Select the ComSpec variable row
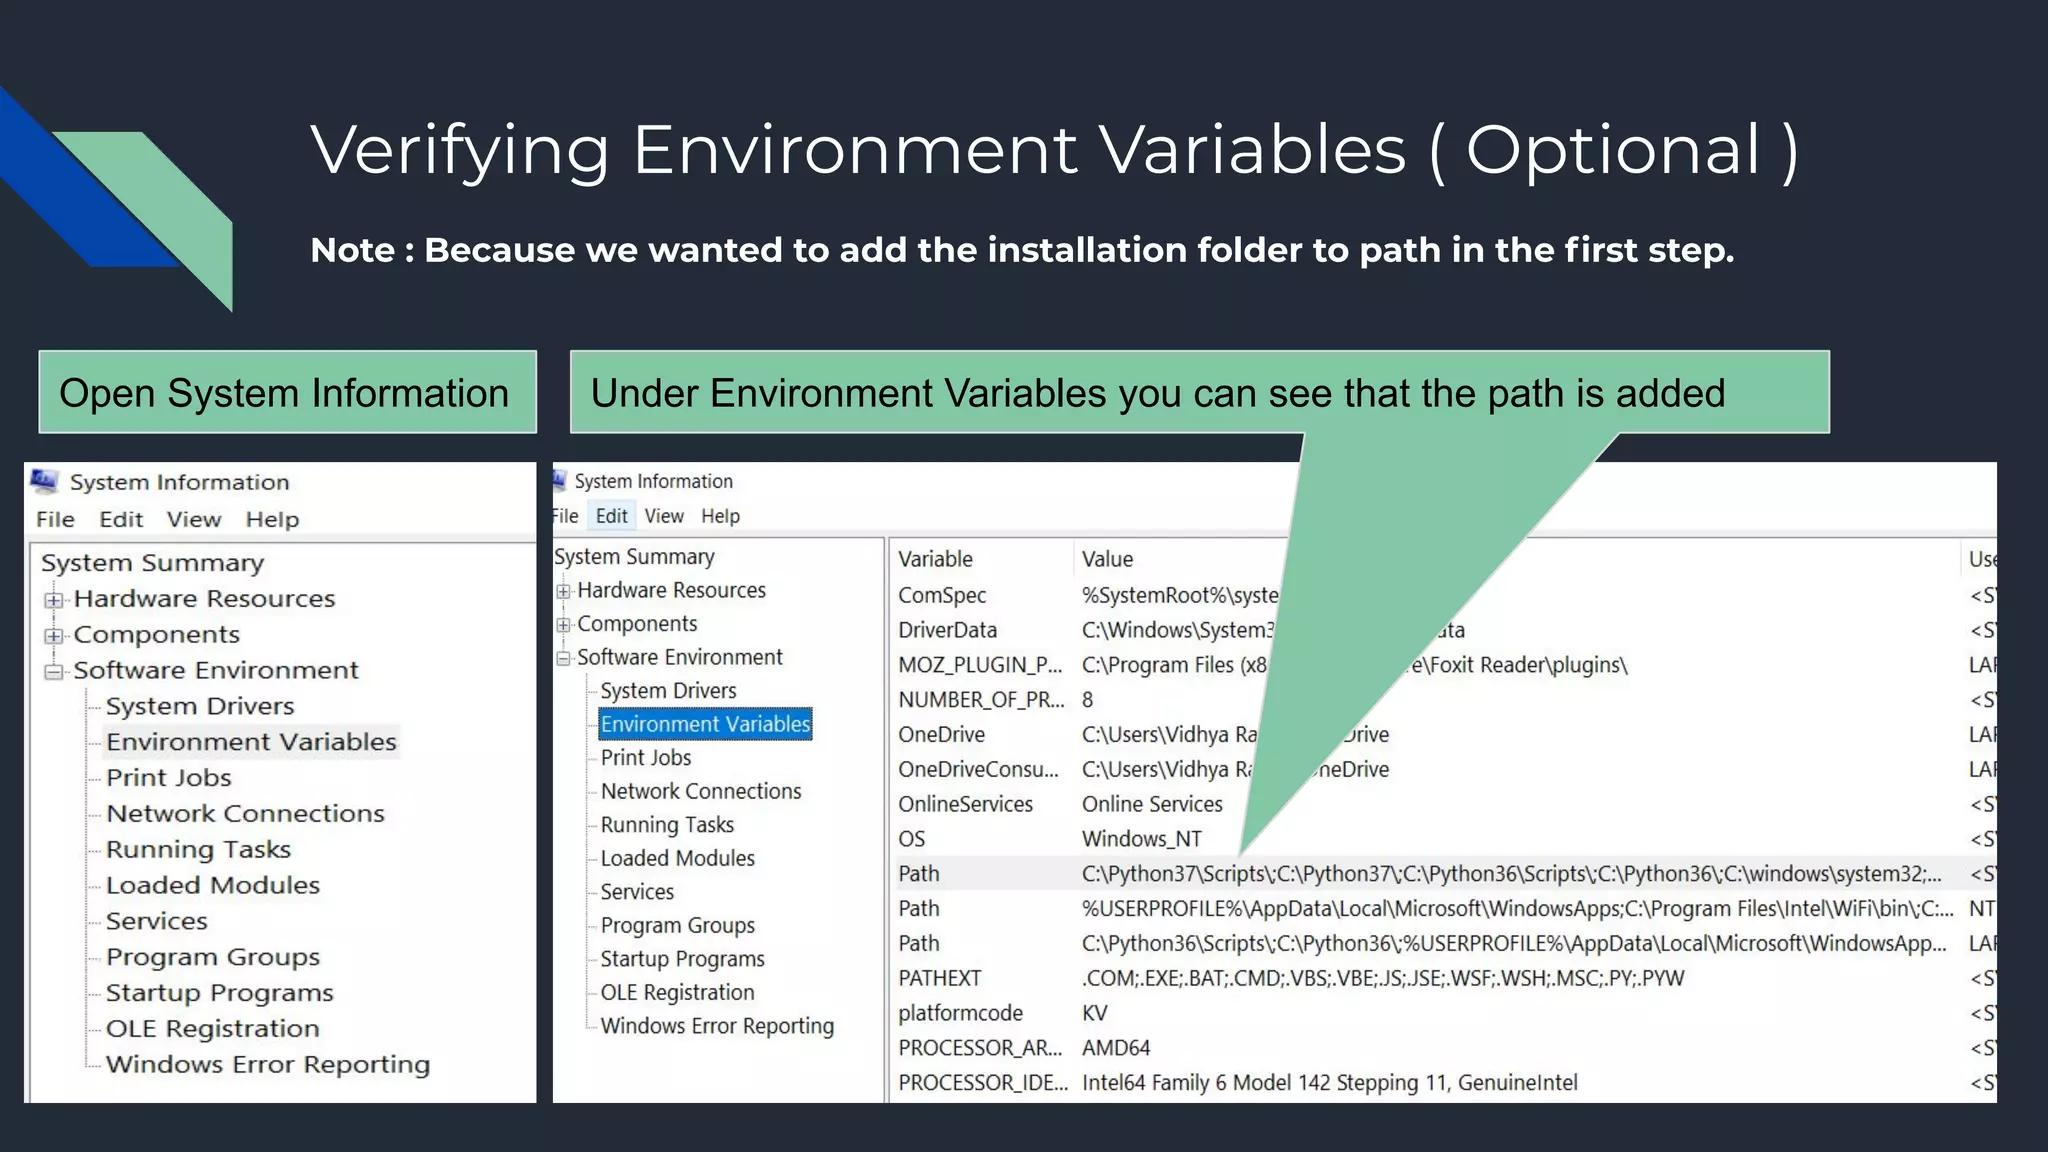 1442,595
